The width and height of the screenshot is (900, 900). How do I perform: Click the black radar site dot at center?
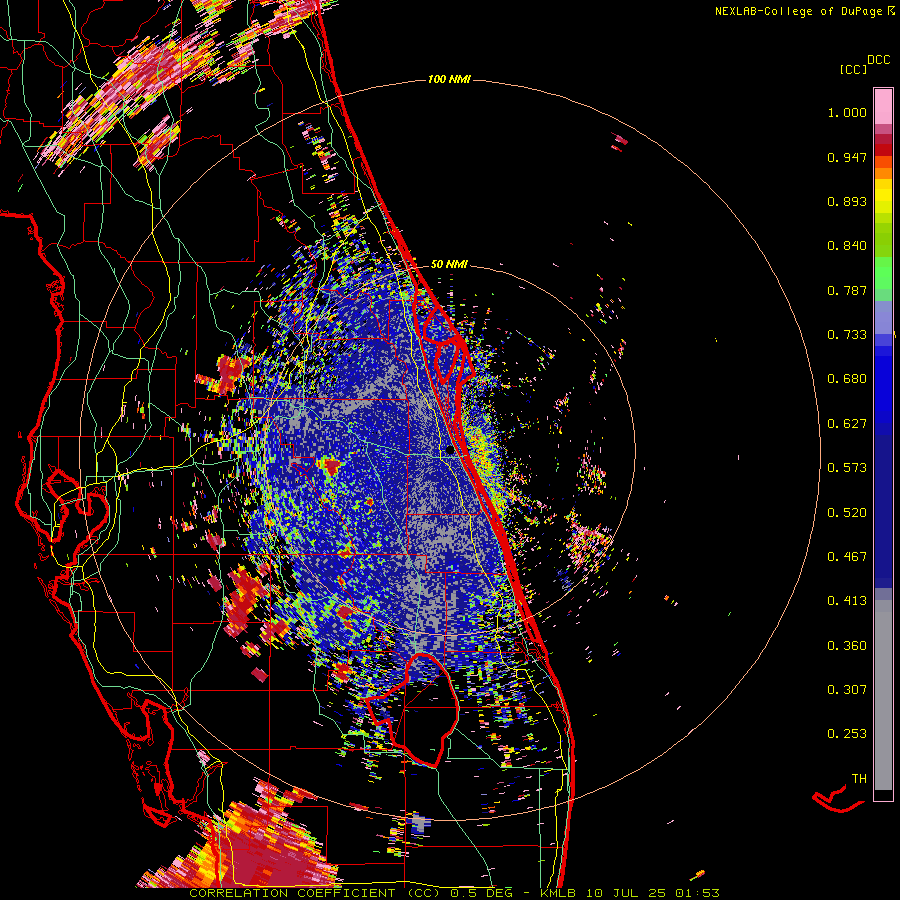[449, 451]
